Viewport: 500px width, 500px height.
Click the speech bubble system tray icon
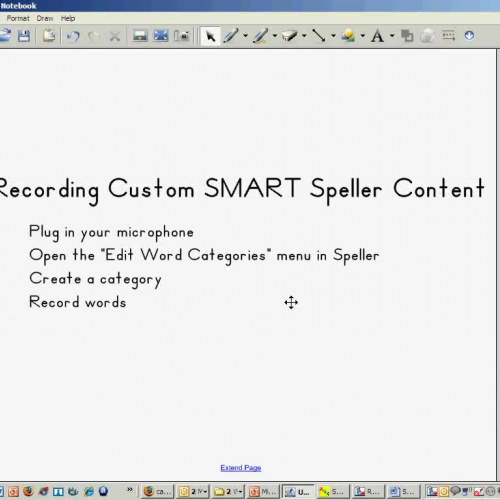pyautogui.click(x=455, y=490)
